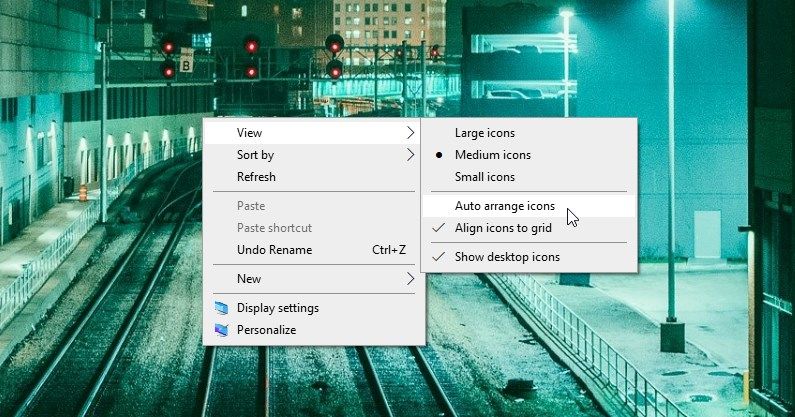
Task: Click the grayed-out Paste entry
Action: (314, 206)
